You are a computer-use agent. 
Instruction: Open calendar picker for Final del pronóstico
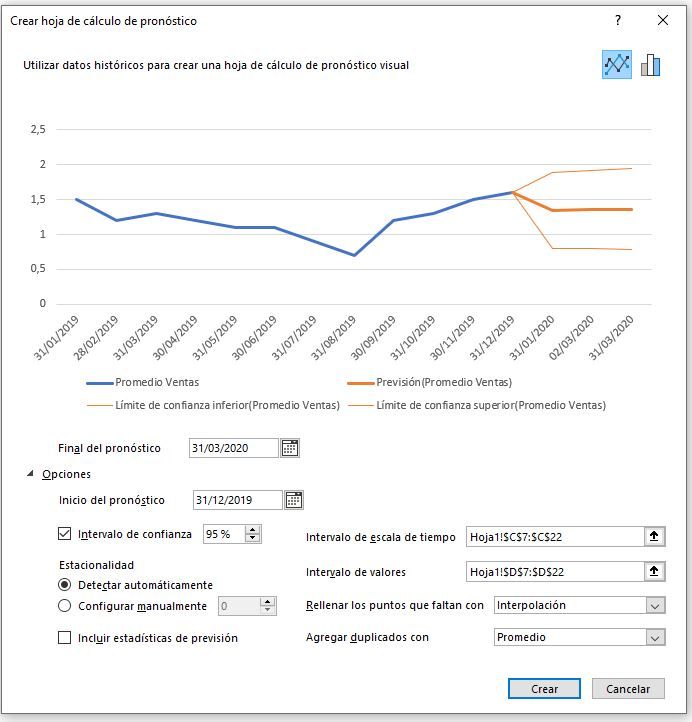pos(290,448)
